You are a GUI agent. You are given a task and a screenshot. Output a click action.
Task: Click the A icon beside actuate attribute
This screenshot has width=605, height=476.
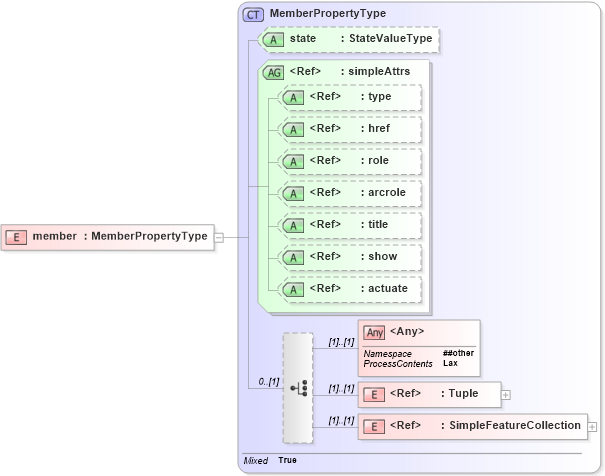(293, 290)
